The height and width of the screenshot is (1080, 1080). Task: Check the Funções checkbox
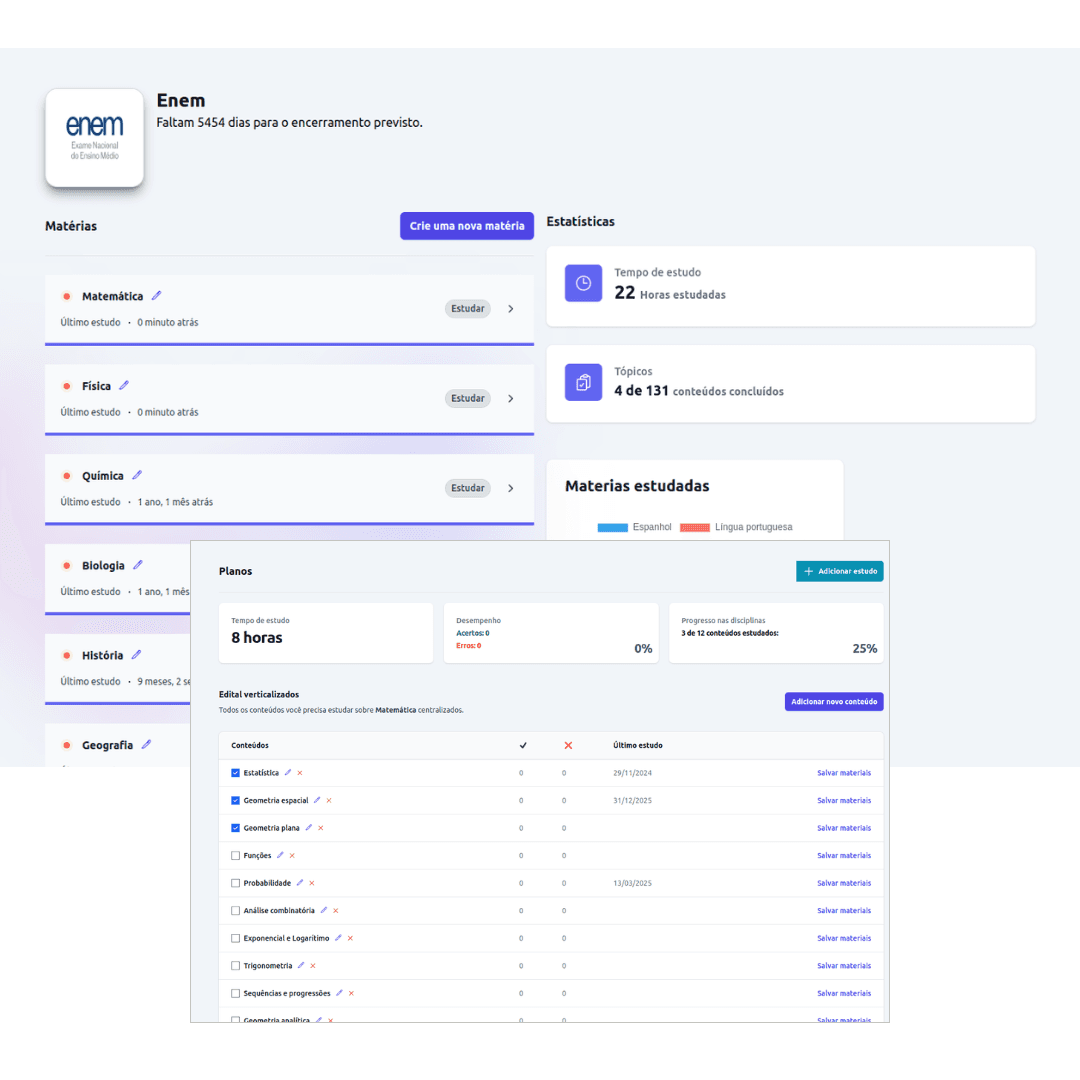click(x=236, y=855)
